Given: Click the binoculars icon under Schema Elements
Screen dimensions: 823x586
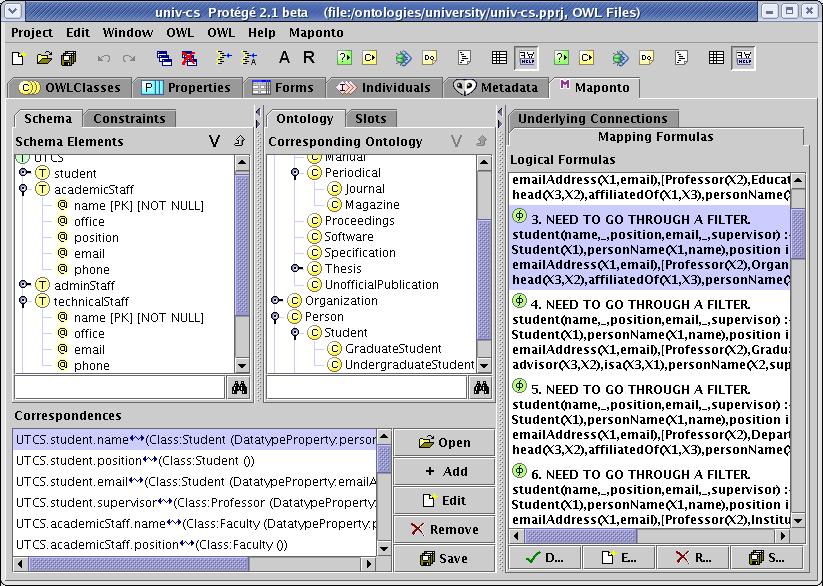Looking at the screenshot, I should click(x=239, y=388).
